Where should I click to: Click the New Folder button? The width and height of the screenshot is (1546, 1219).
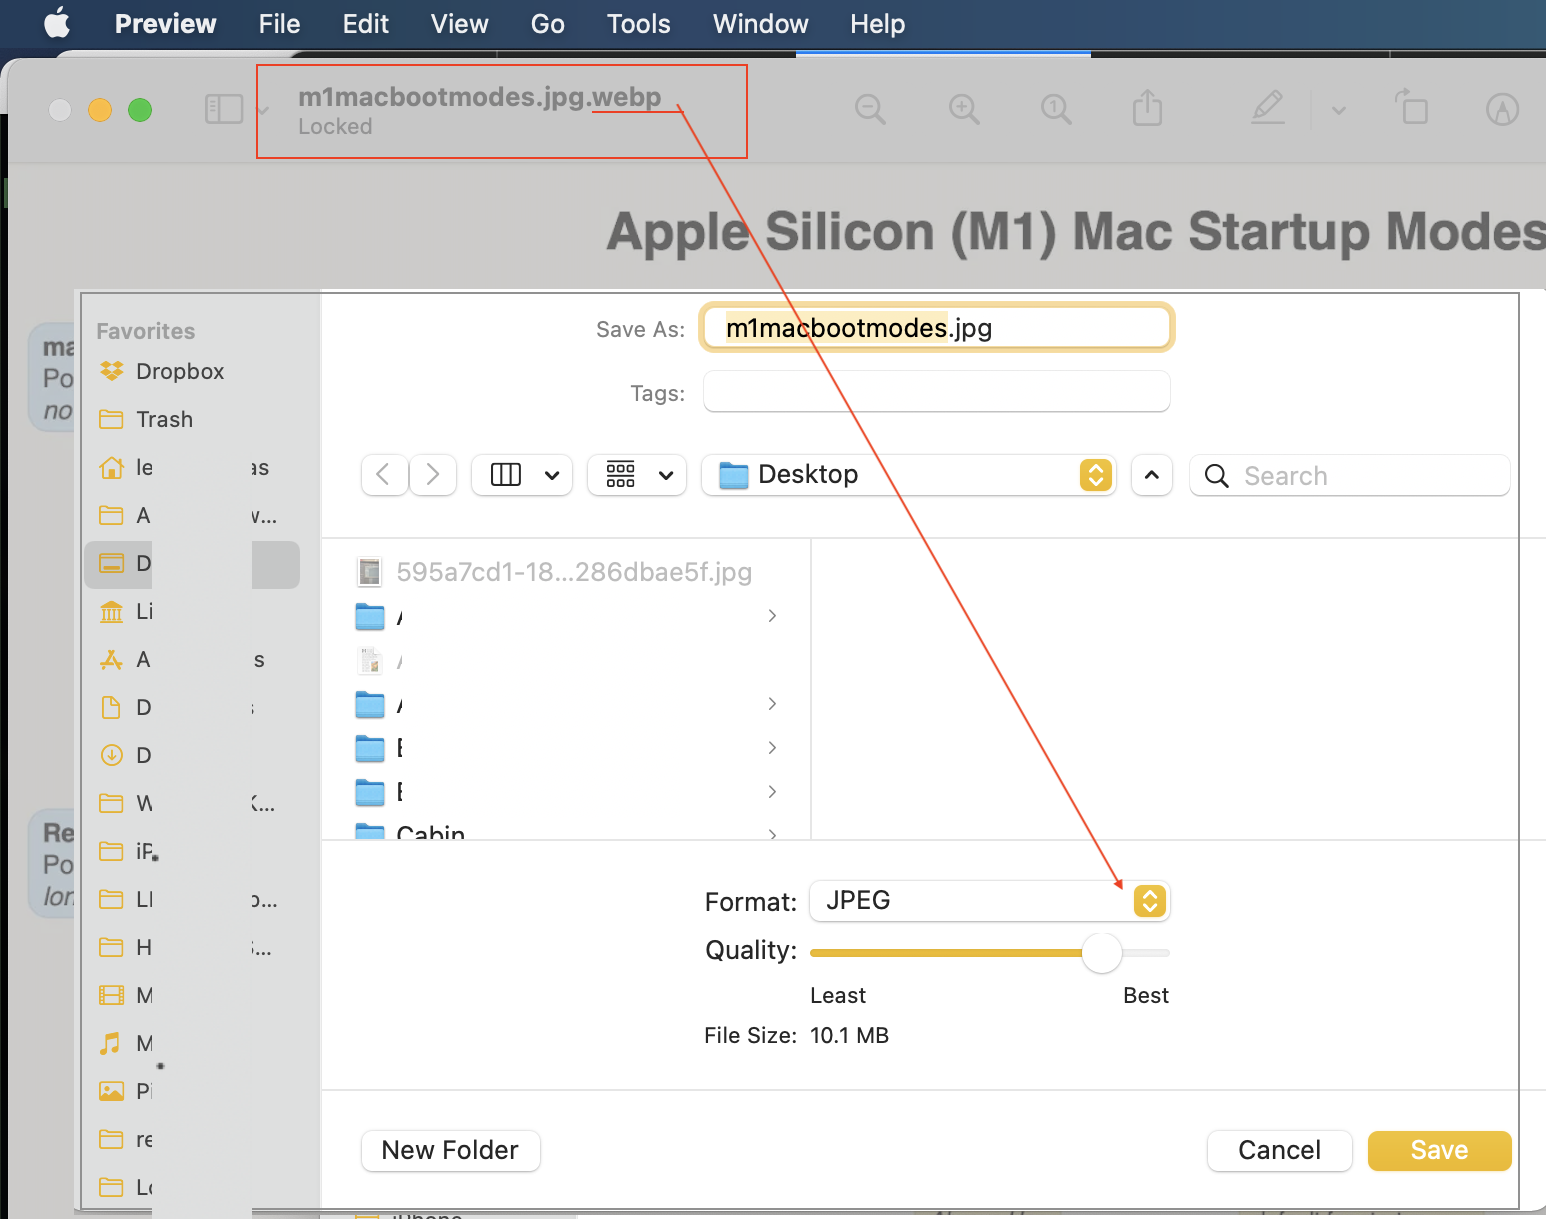click(x=450, y=1150)
